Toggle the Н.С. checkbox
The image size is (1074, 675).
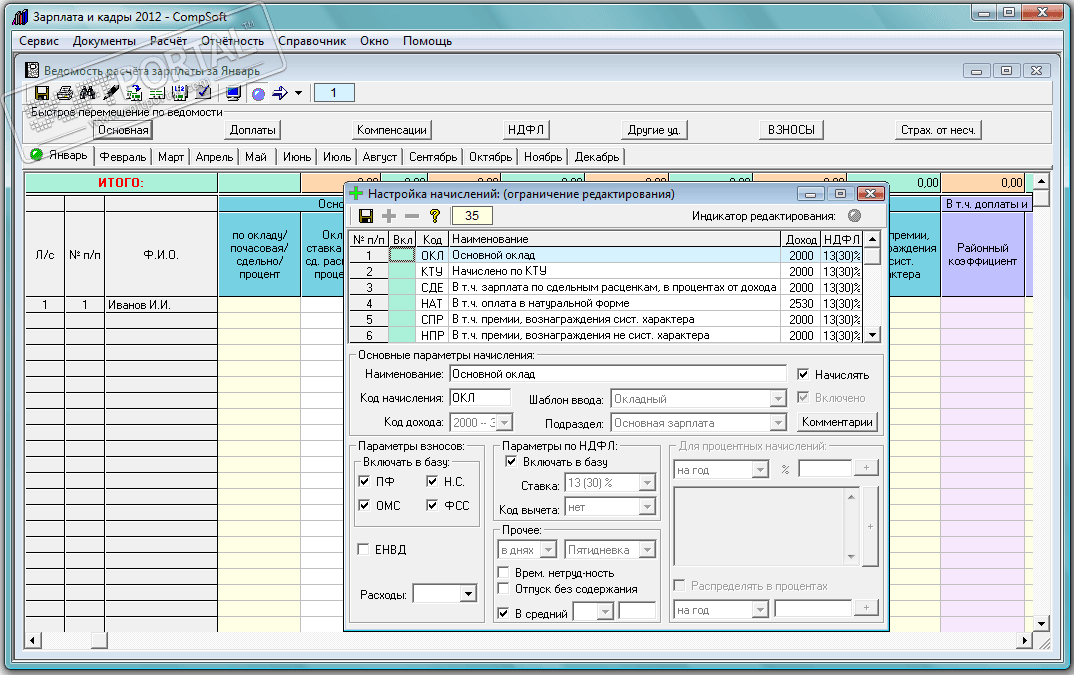(432, 481)
